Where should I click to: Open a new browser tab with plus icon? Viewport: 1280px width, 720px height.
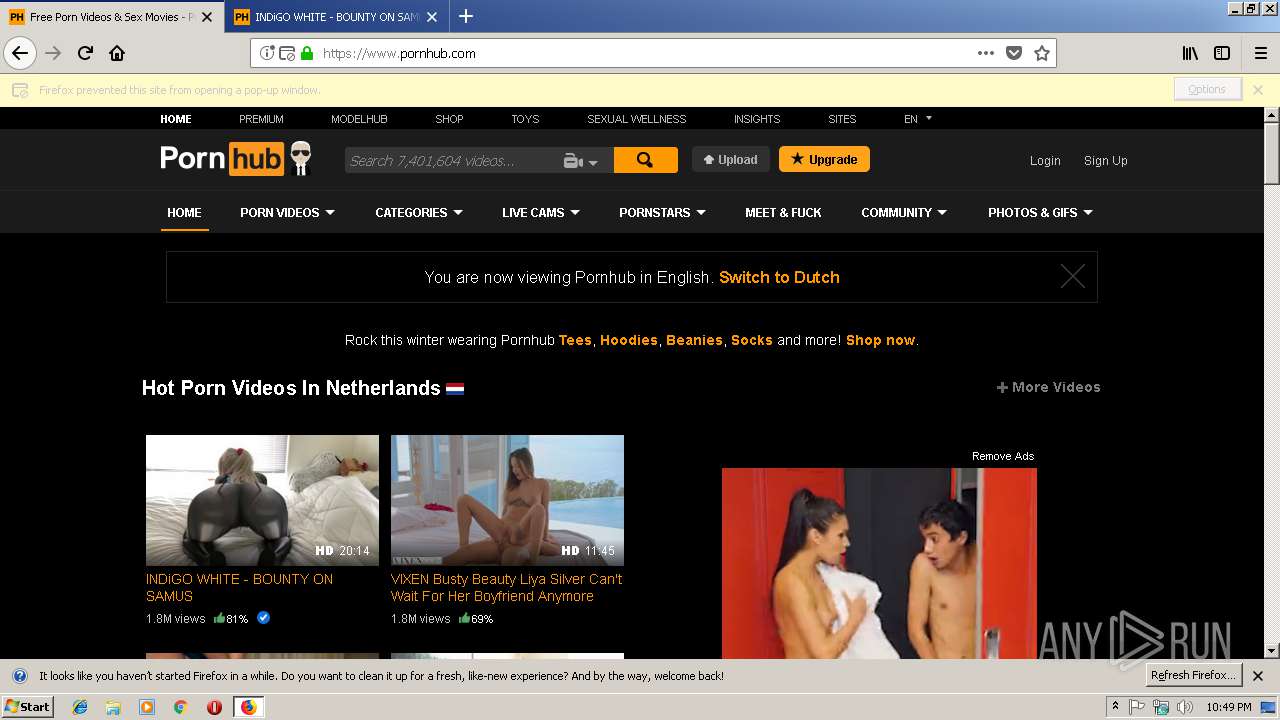(466, 16)
